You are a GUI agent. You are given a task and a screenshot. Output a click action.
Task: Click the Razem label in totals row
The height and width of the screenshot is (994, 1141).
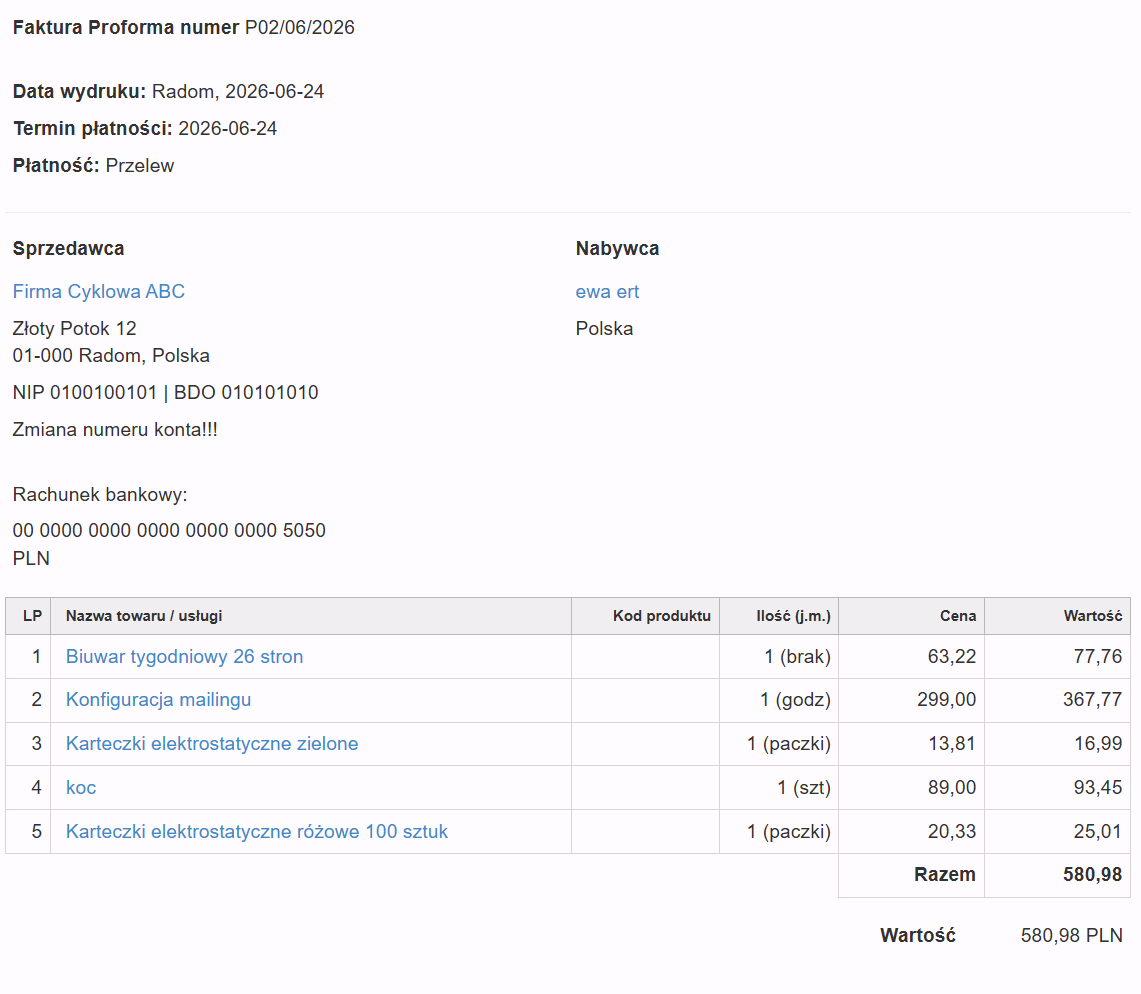pos(945,875)
